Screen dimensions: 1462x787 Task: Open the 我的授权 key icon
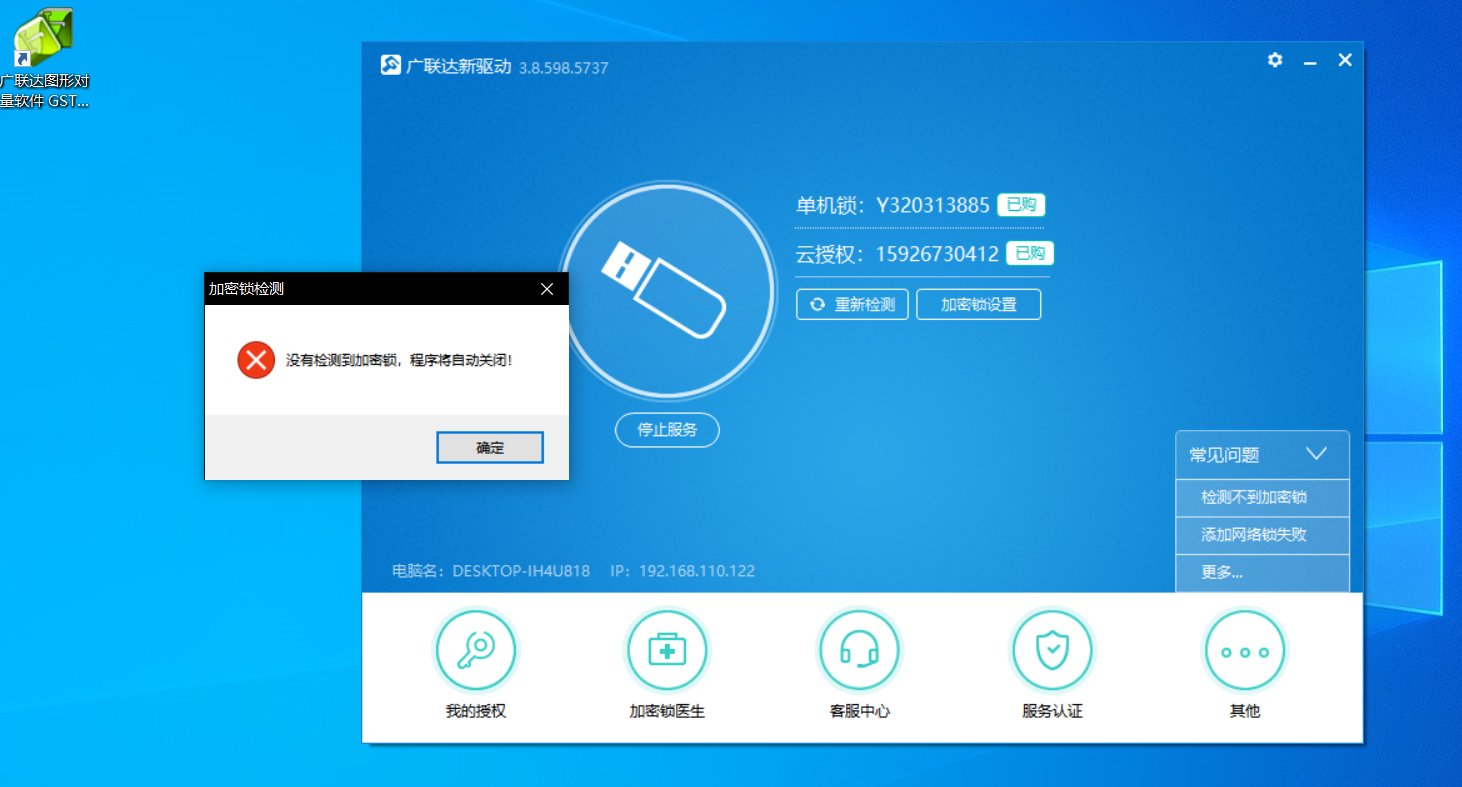[x=475, y=651]
